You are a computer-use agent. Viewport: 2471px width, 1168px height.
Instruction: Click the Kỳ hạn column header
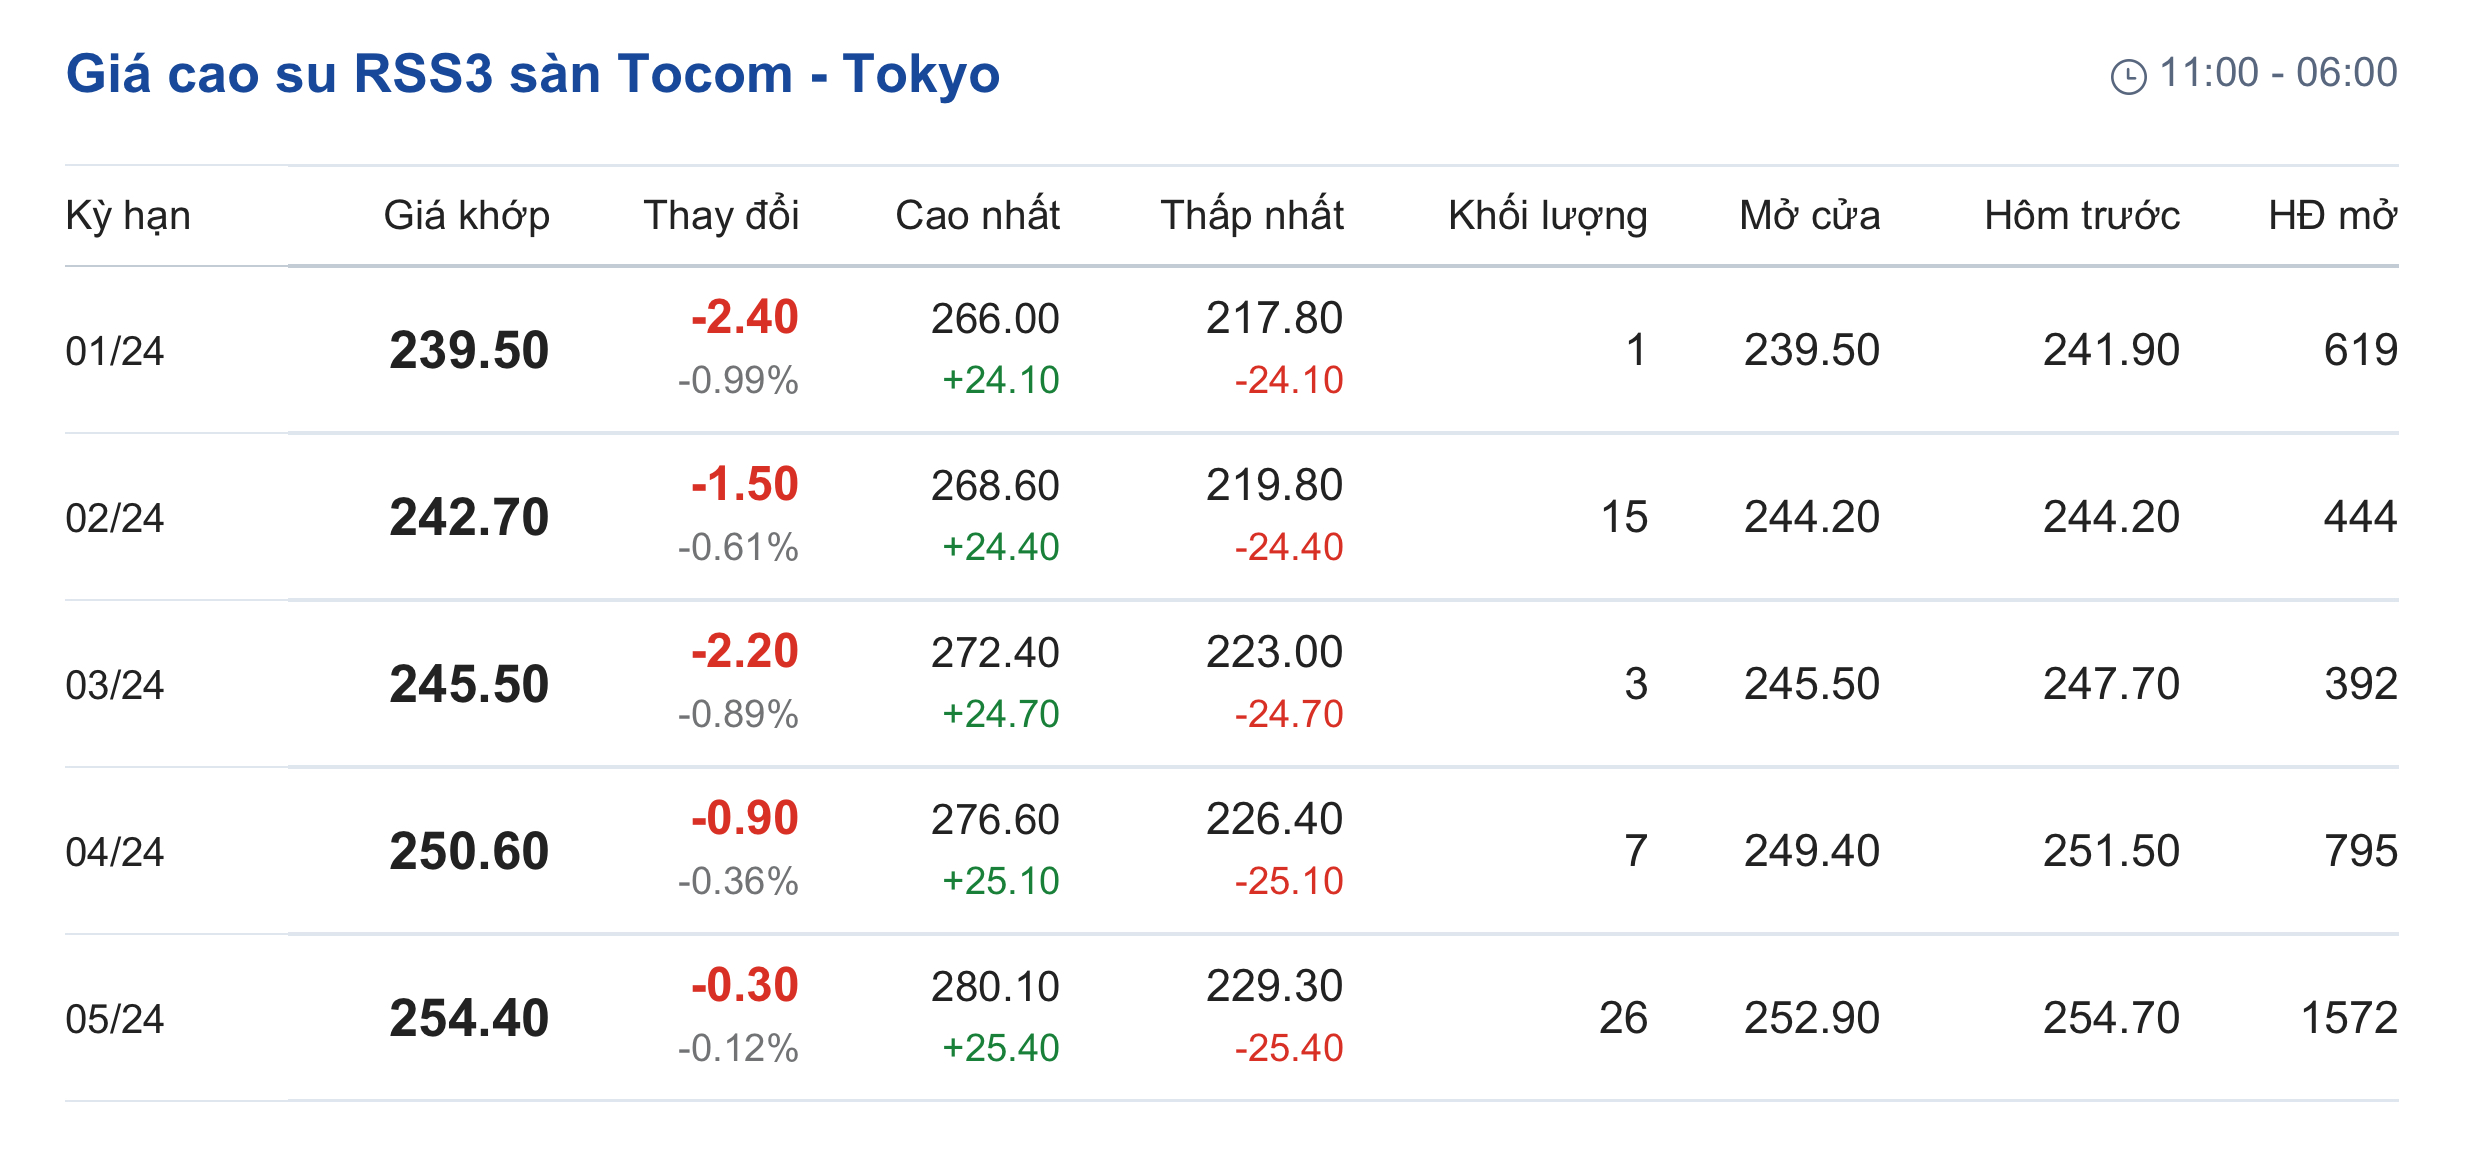click(x=128, y=216)
